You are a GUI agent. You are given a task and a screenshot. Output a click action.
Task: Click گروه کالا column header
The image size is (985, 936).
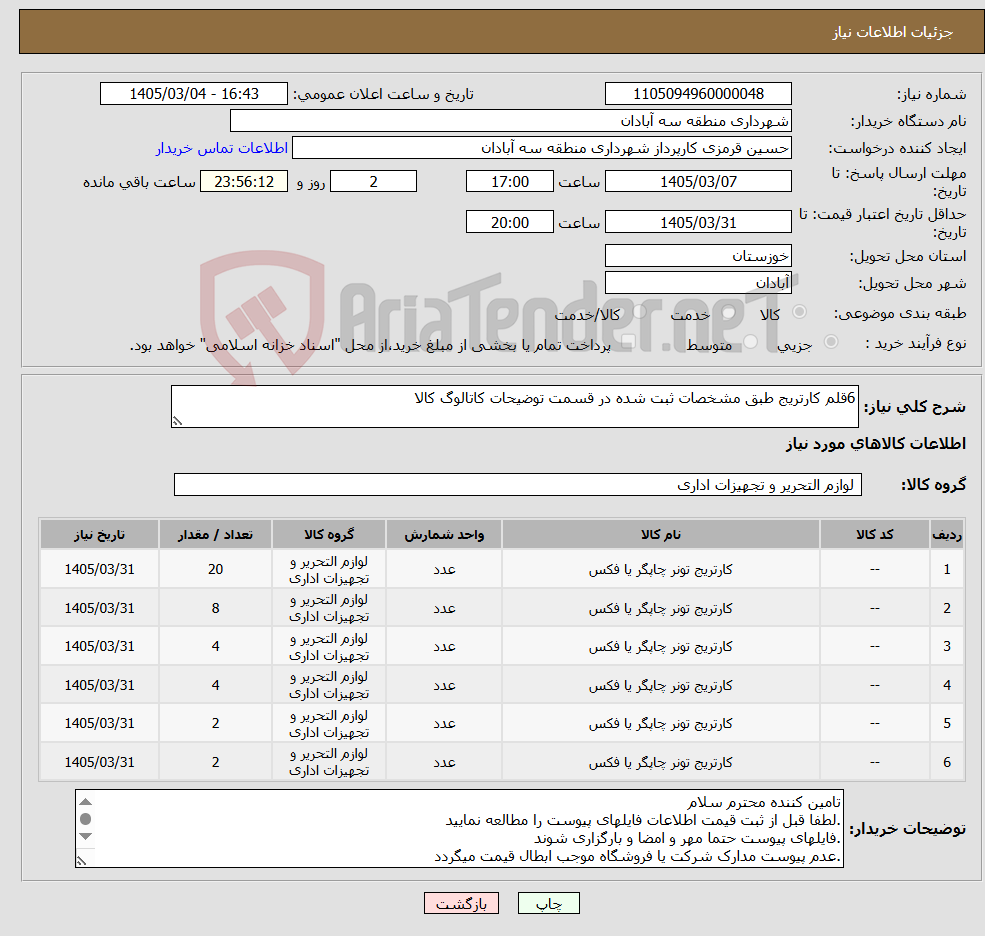click(329, 535)
